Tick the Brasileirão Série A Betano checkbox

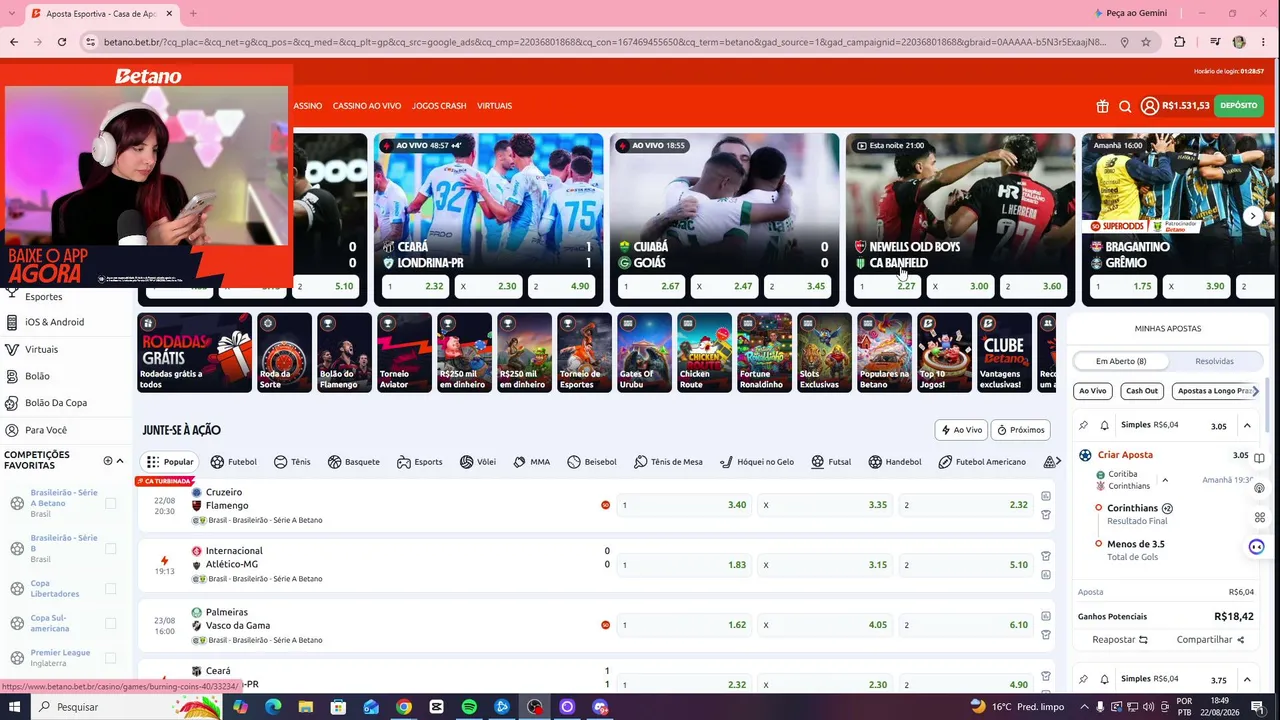[x=110, y=503]
